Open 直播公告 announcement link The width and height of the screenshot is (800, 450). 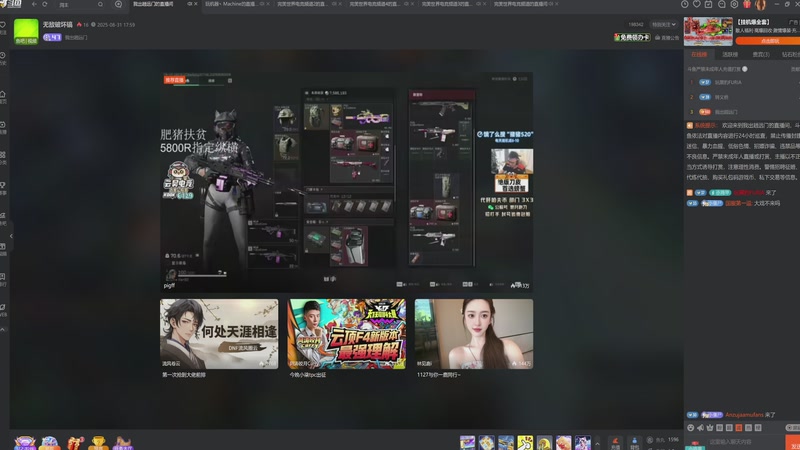tap(667, 38)
